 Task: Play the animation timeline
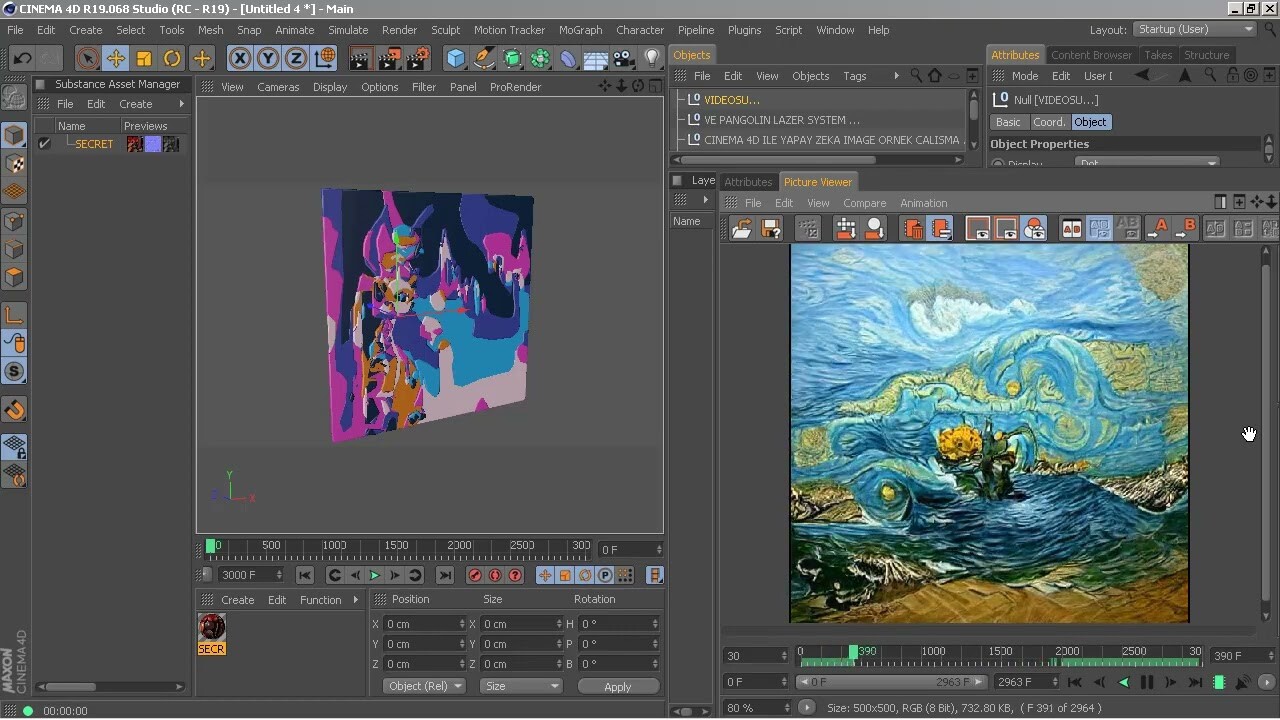click(x=375, y=575)
